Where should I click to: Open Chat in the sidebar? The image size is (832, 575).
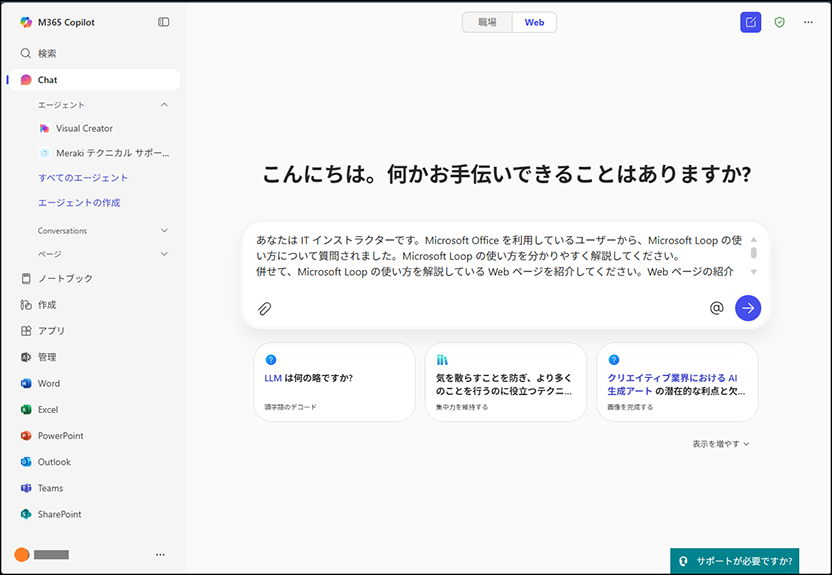[x=94, y=80]
